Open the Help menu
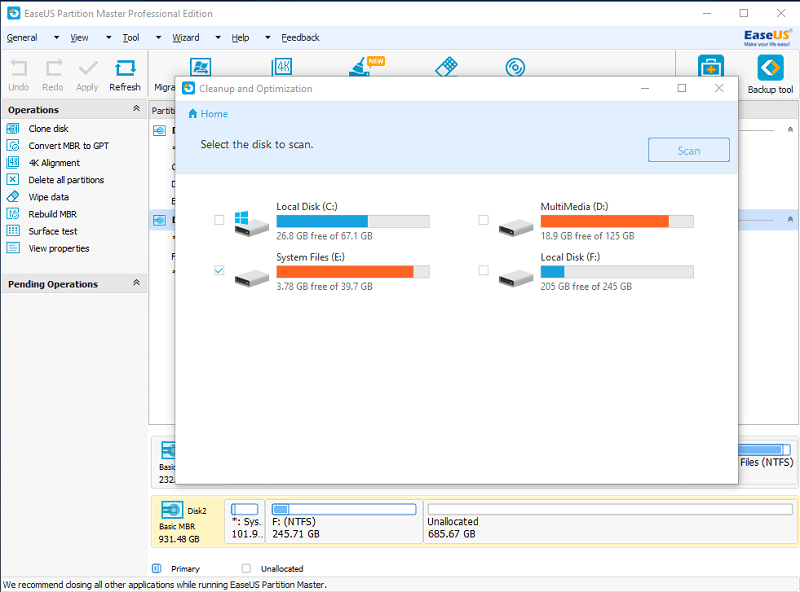This screenshot has height=592, width=800. click(x=240, y=38)
